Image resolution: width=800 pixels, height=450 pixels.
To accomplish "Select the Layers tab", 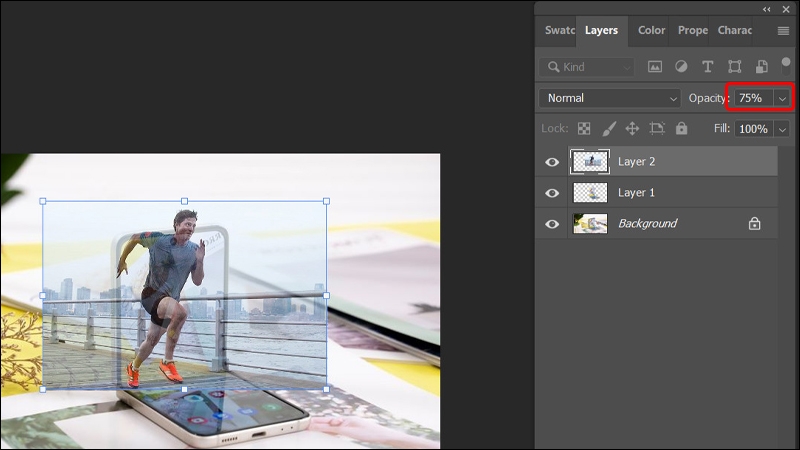I will [601, 30].
